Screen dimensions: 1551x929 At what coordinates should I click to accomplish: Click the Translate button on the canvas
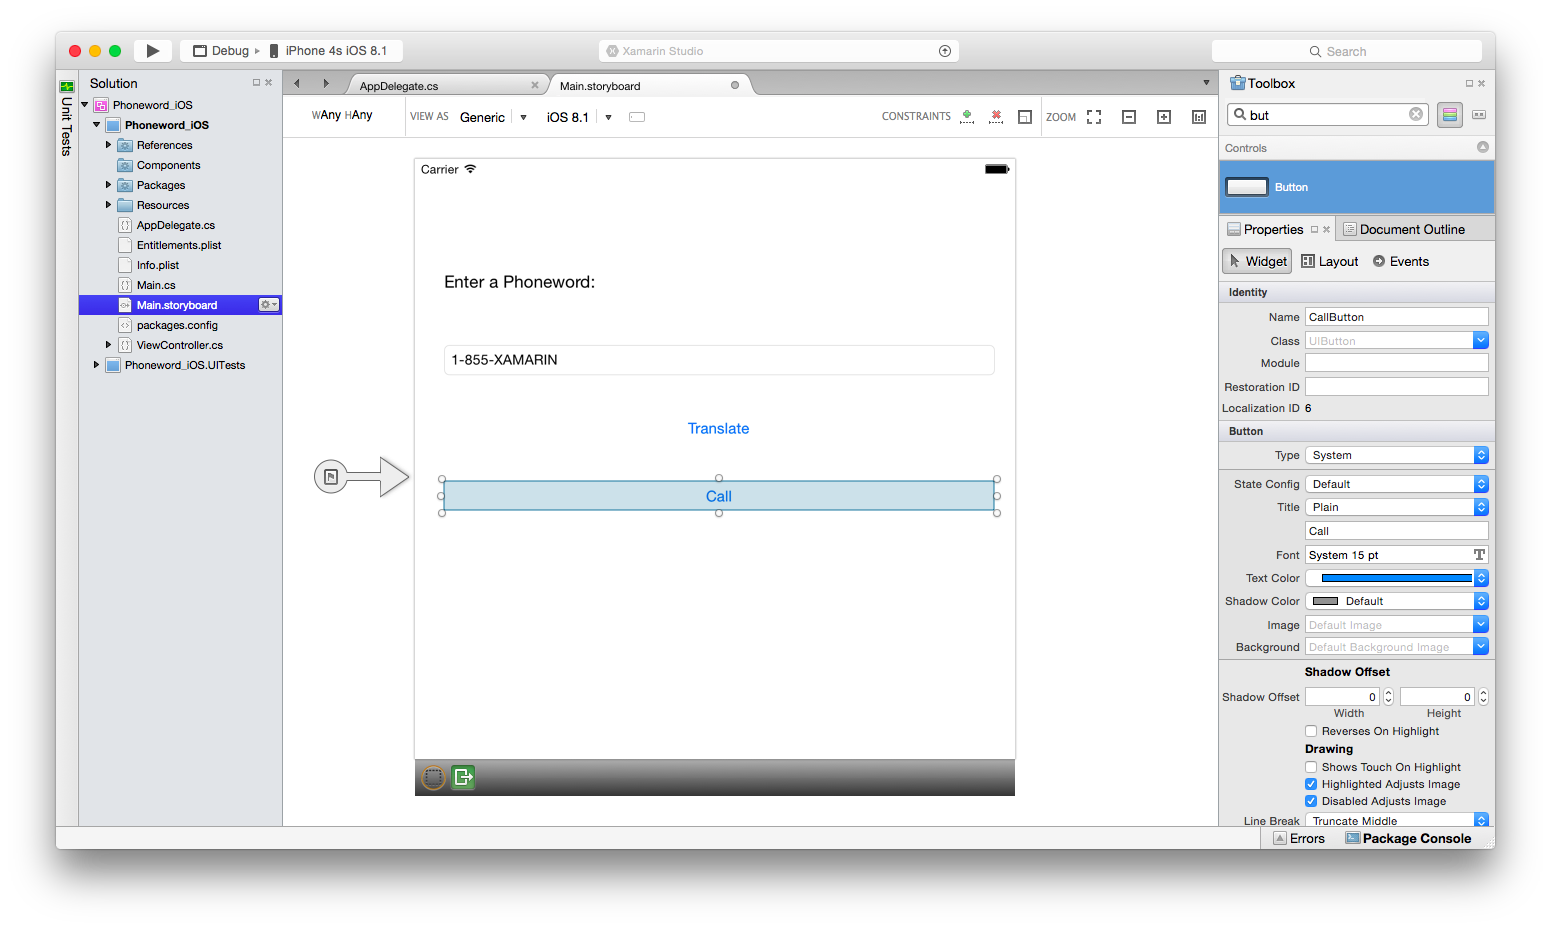(718, 429)
